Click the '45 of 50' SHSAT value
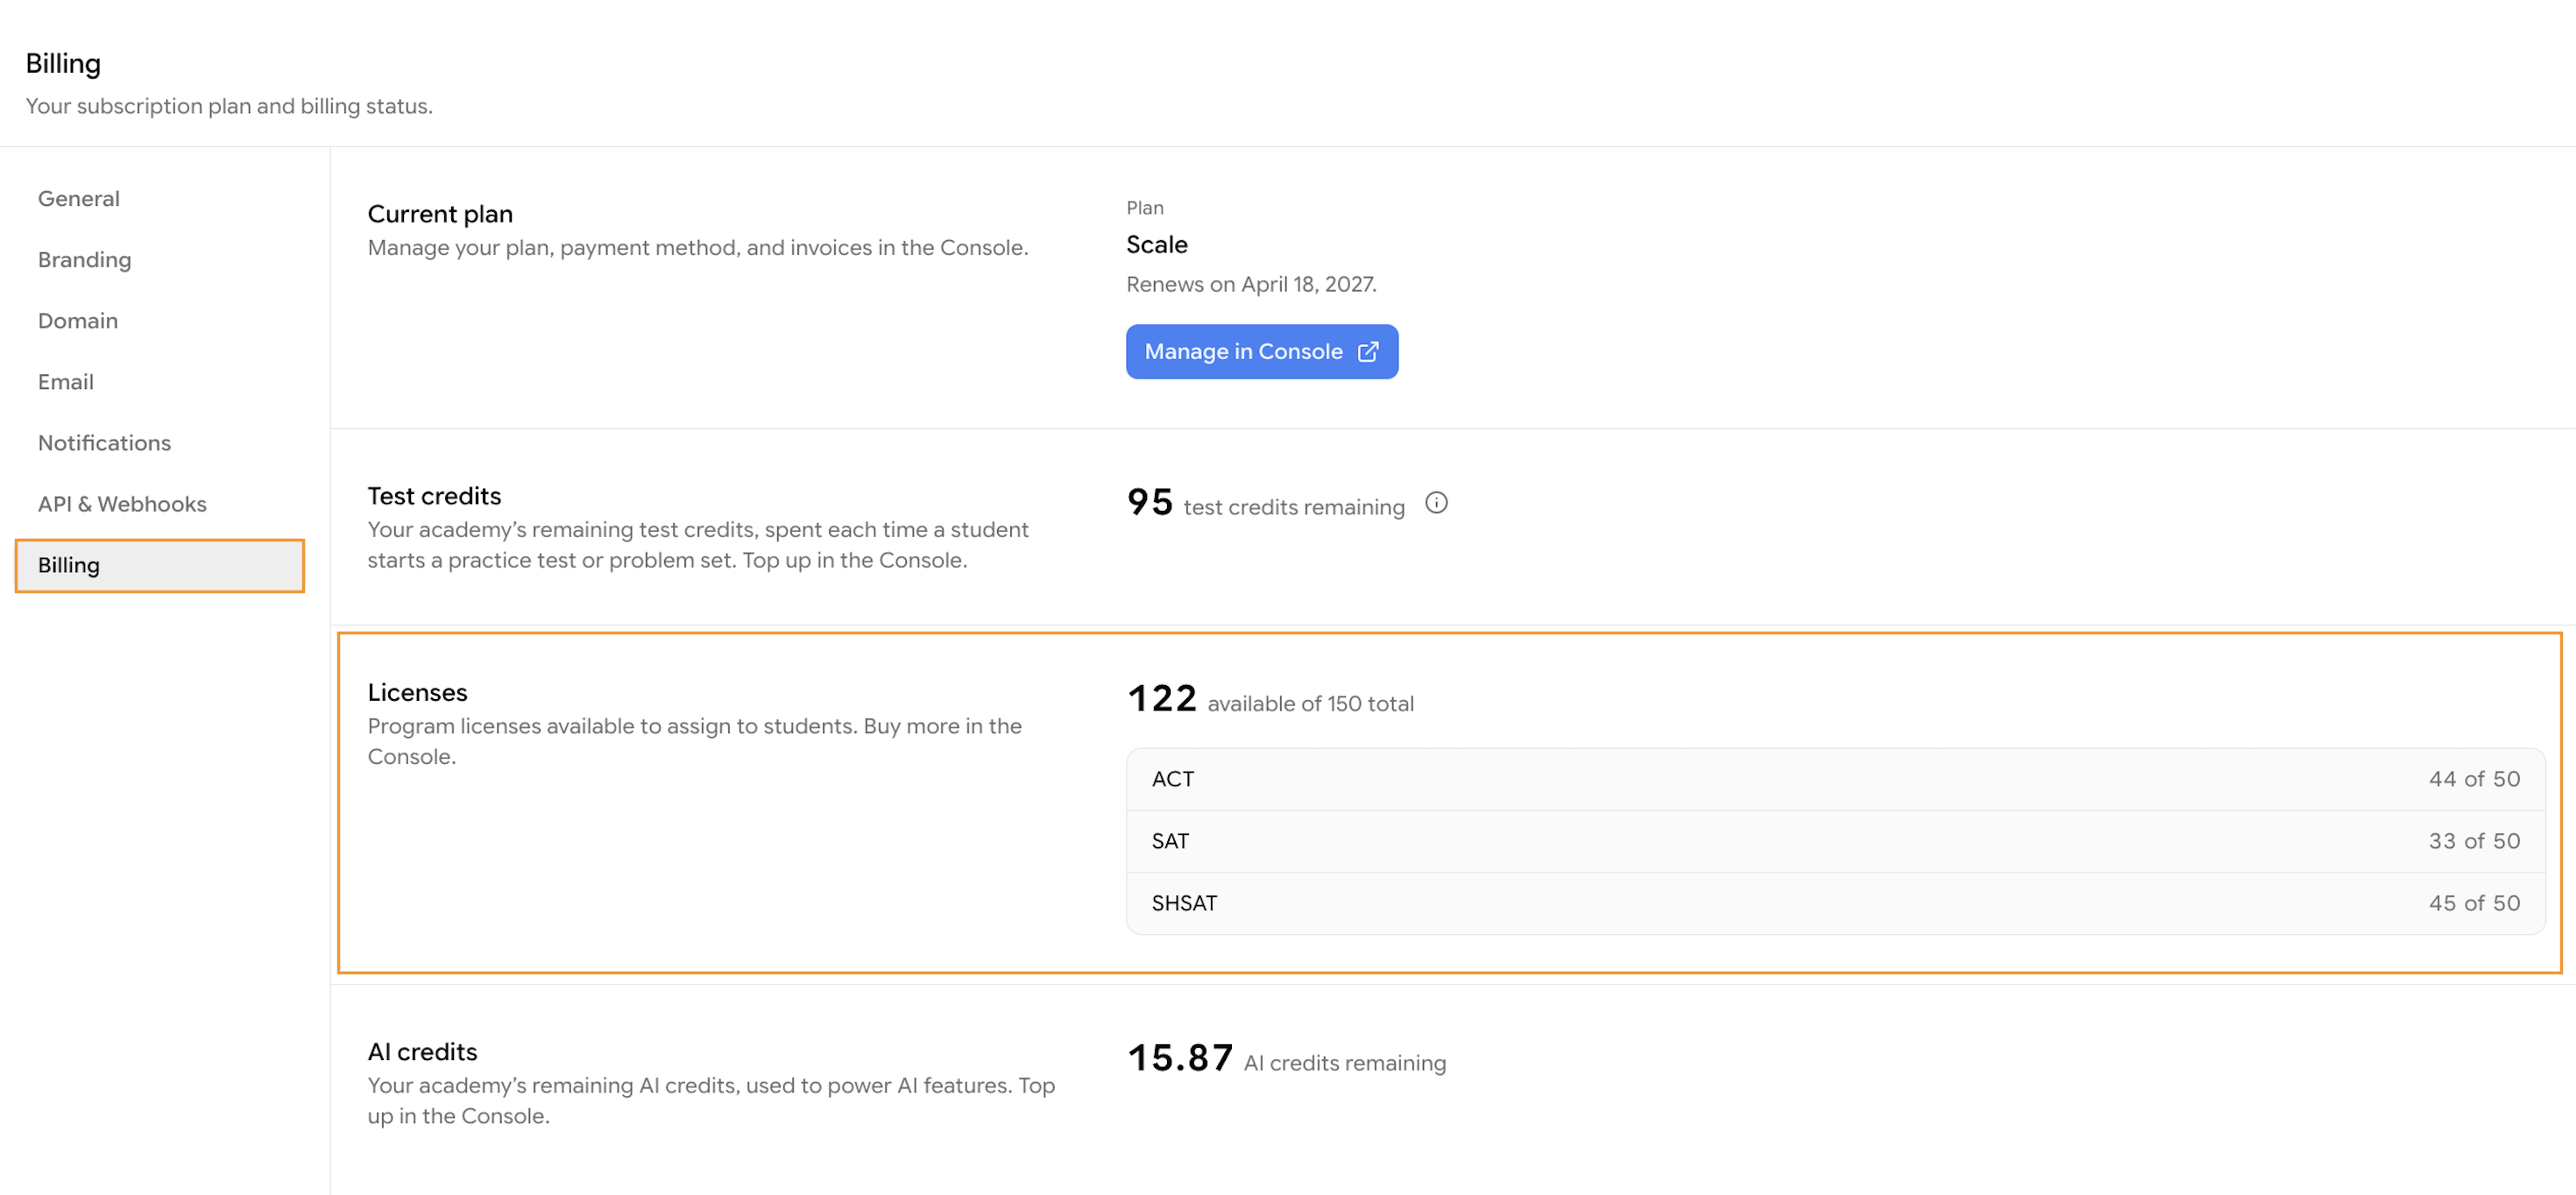Screen dimensions: 2576x1195 point(2474,903)
